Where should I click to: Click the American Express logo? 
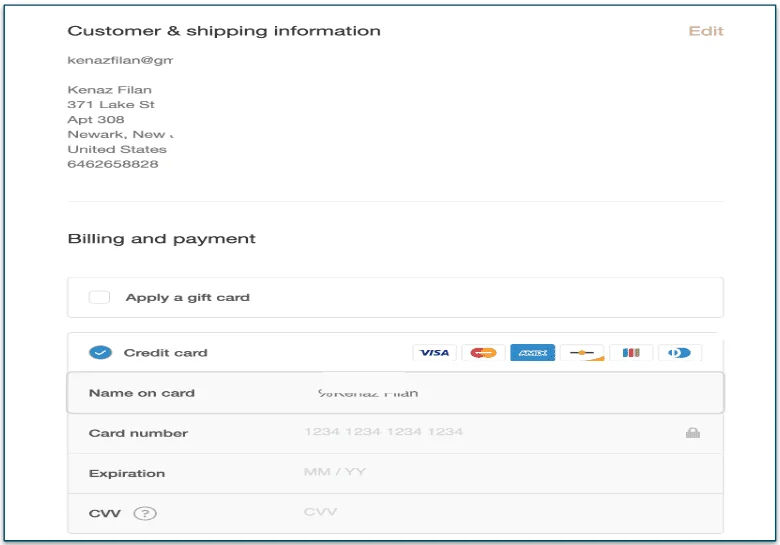[532, 353]
